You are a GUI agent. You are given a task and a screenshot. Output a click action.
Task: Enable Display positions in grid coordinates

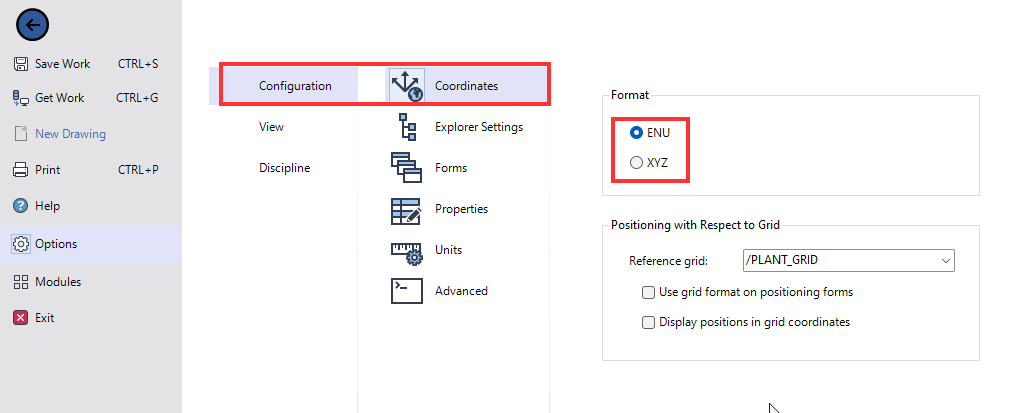coord(649,322)
